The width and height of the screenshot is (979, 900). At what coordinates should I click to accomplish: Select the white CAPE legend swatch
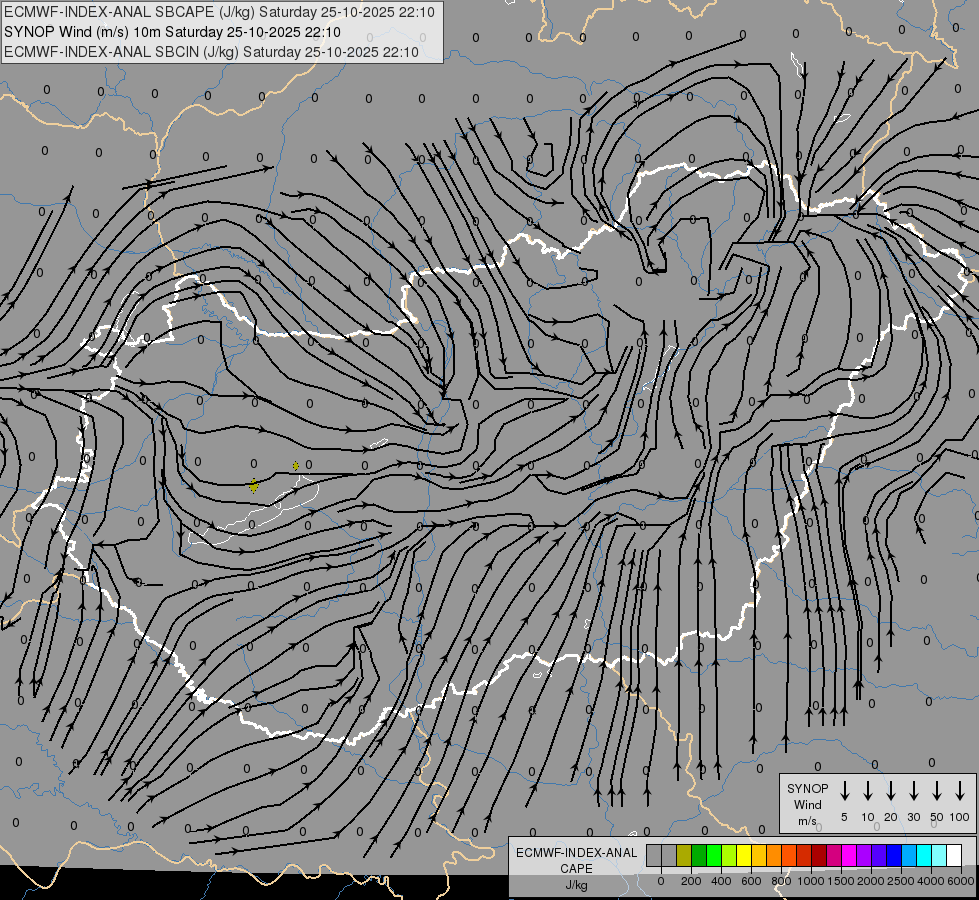coord(953,856)
